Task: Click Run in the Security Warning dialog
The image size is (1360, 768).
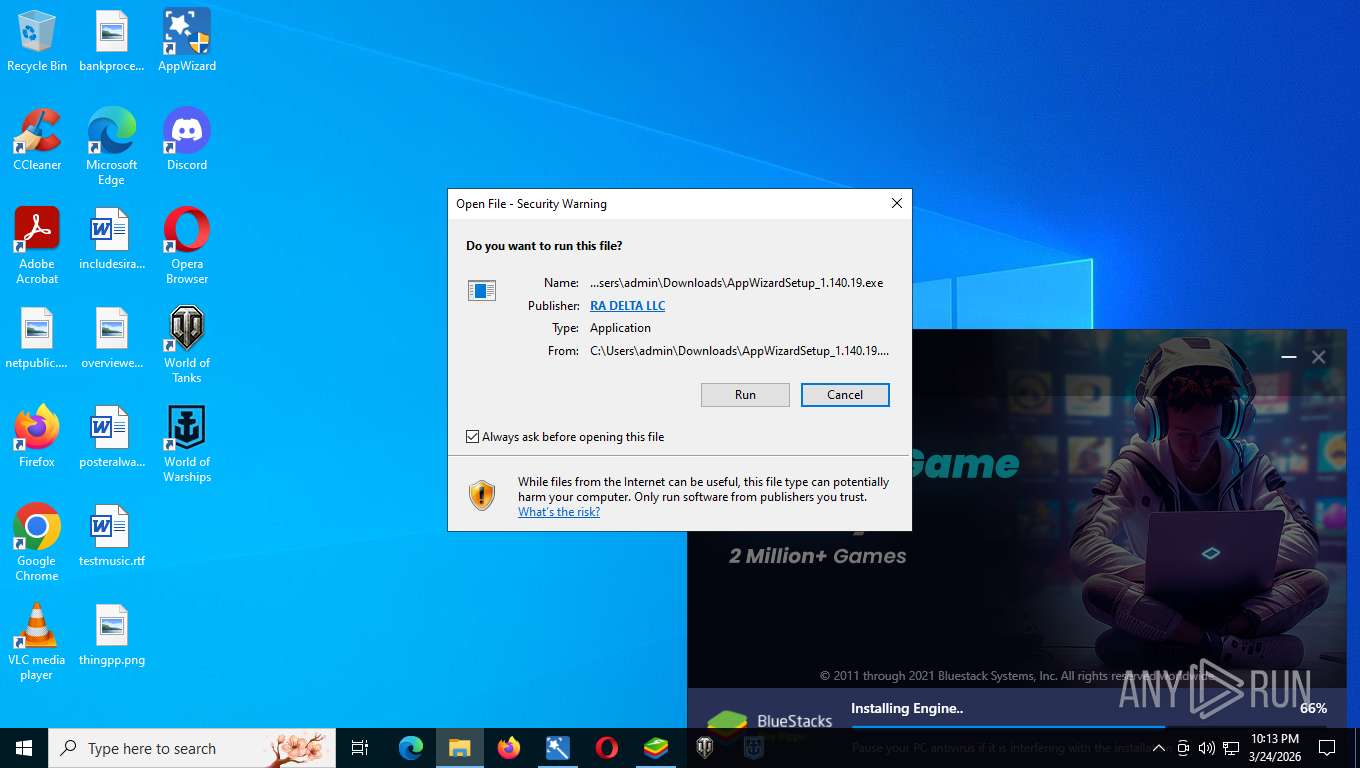Action: 745,395
